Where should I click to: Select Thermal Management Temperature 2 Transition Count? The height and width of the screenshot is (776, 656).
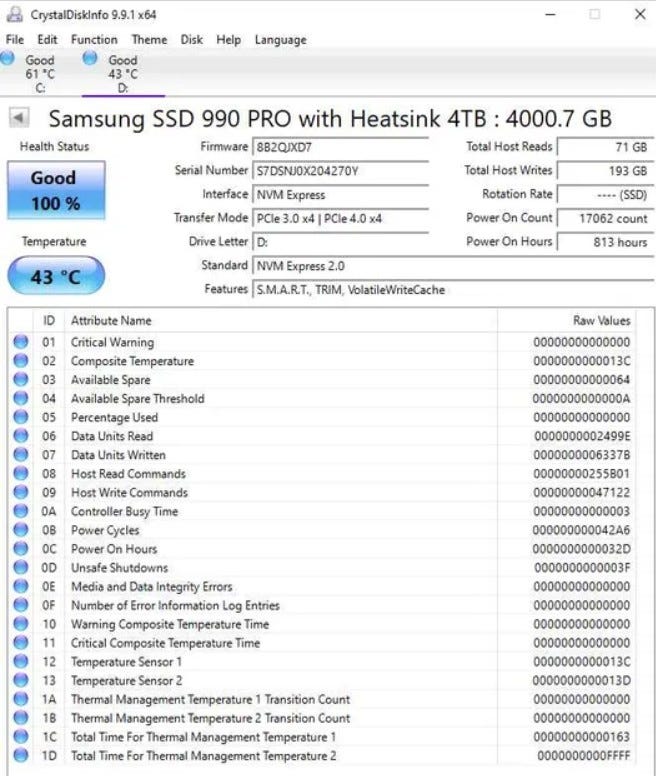[x=211, y=718]
